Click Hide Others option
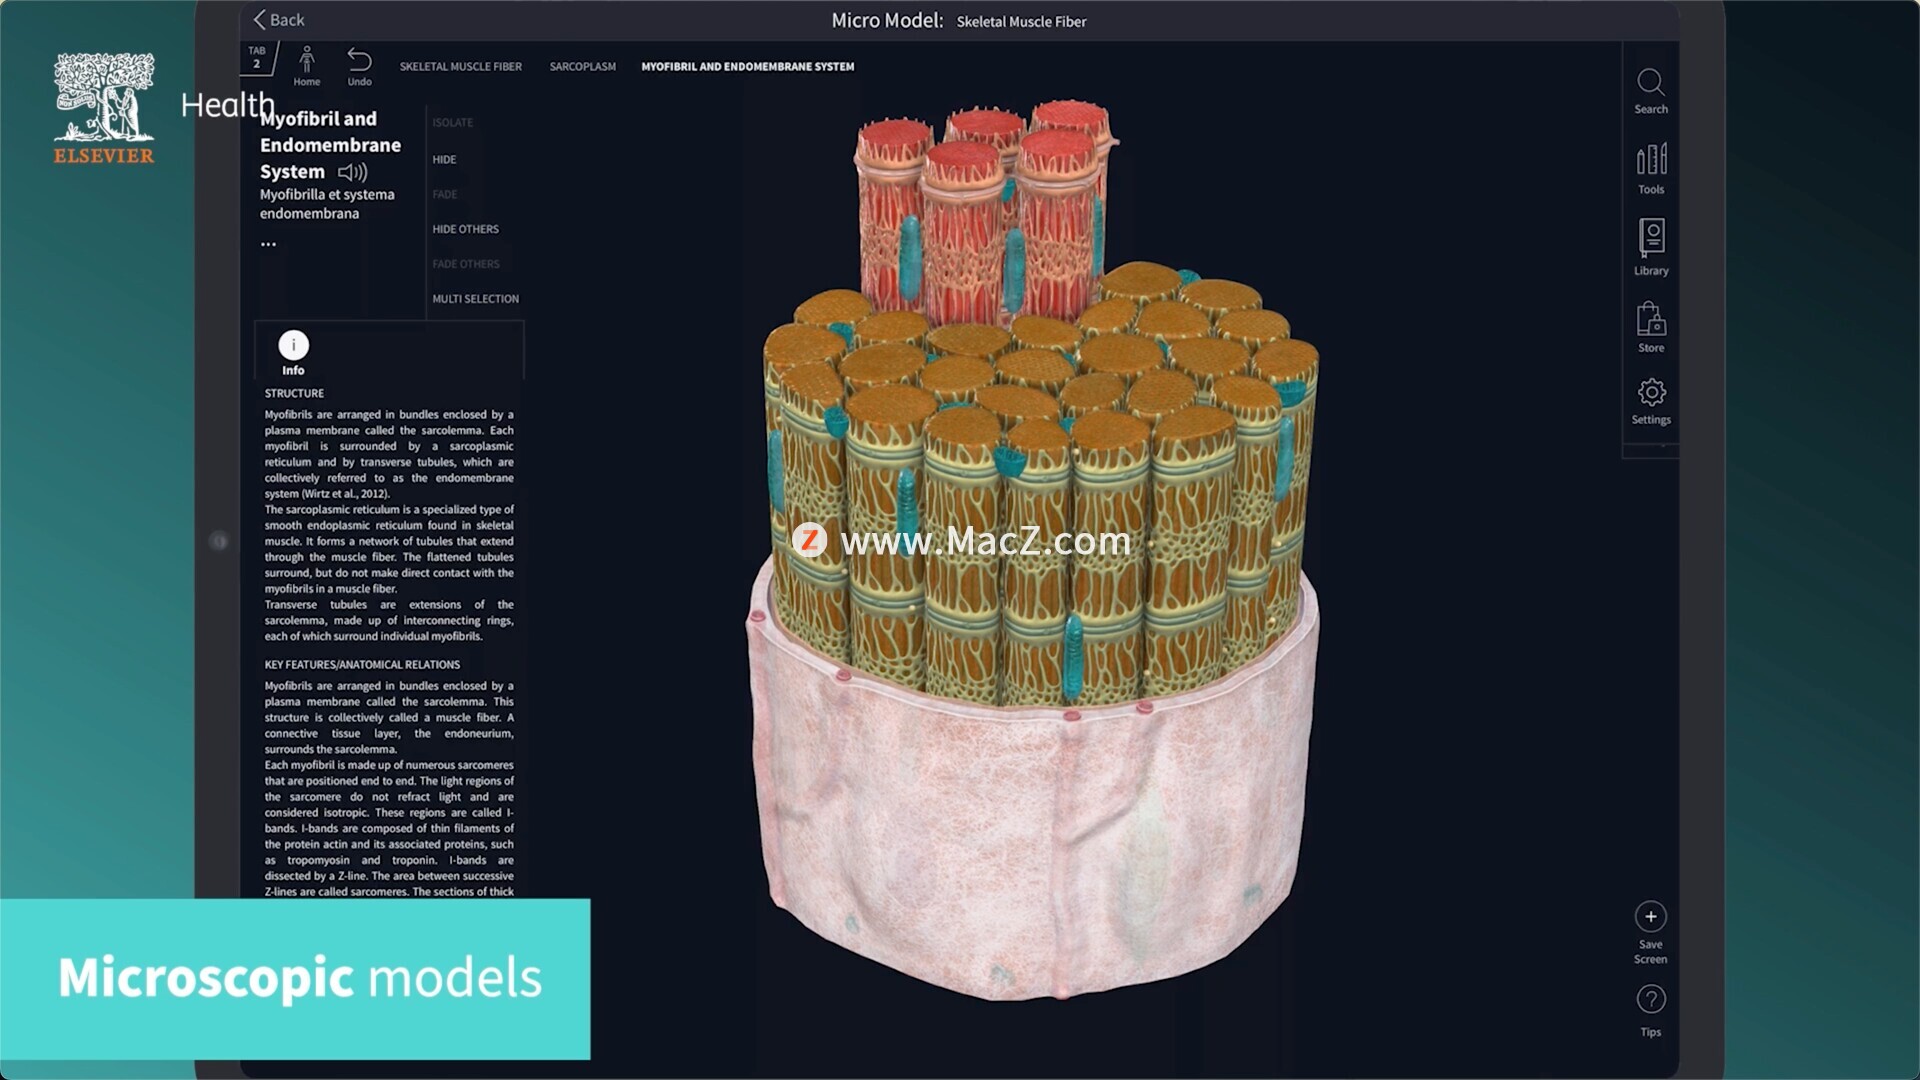The image size is (1920, 1080). tap(465, 229)
